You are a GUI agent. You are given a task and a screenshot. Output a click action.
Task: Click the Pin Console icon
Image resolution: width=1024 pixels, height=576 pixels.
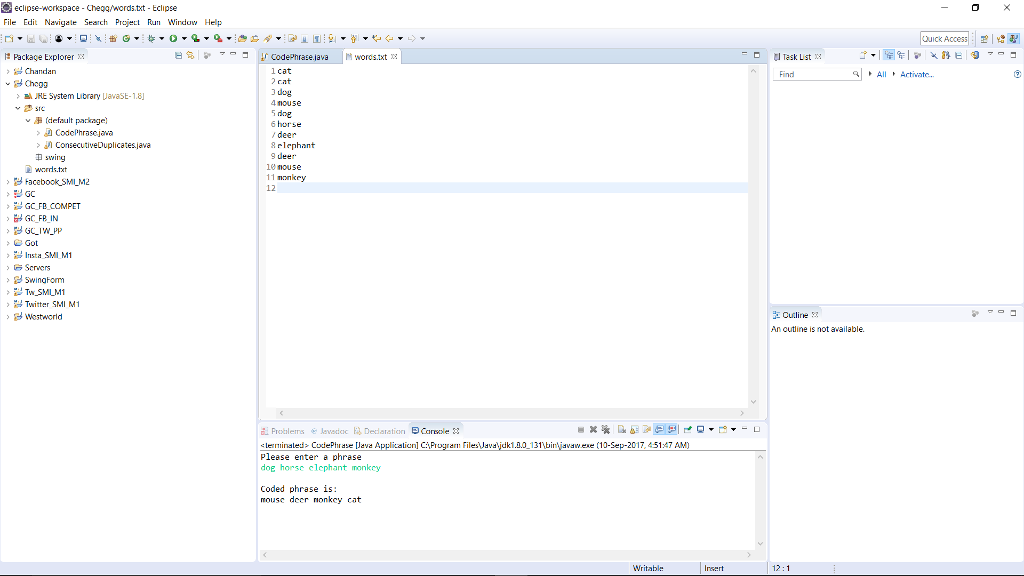pyautogui.click(x=688, y=430)
